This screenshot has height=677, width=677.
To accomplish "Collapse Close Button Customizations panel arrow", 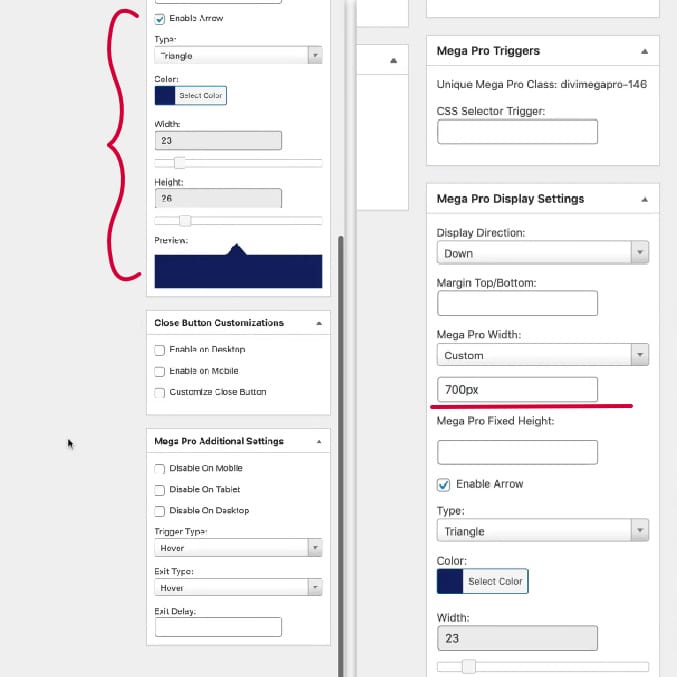I will pyautogui.click(x=319, y=324).
